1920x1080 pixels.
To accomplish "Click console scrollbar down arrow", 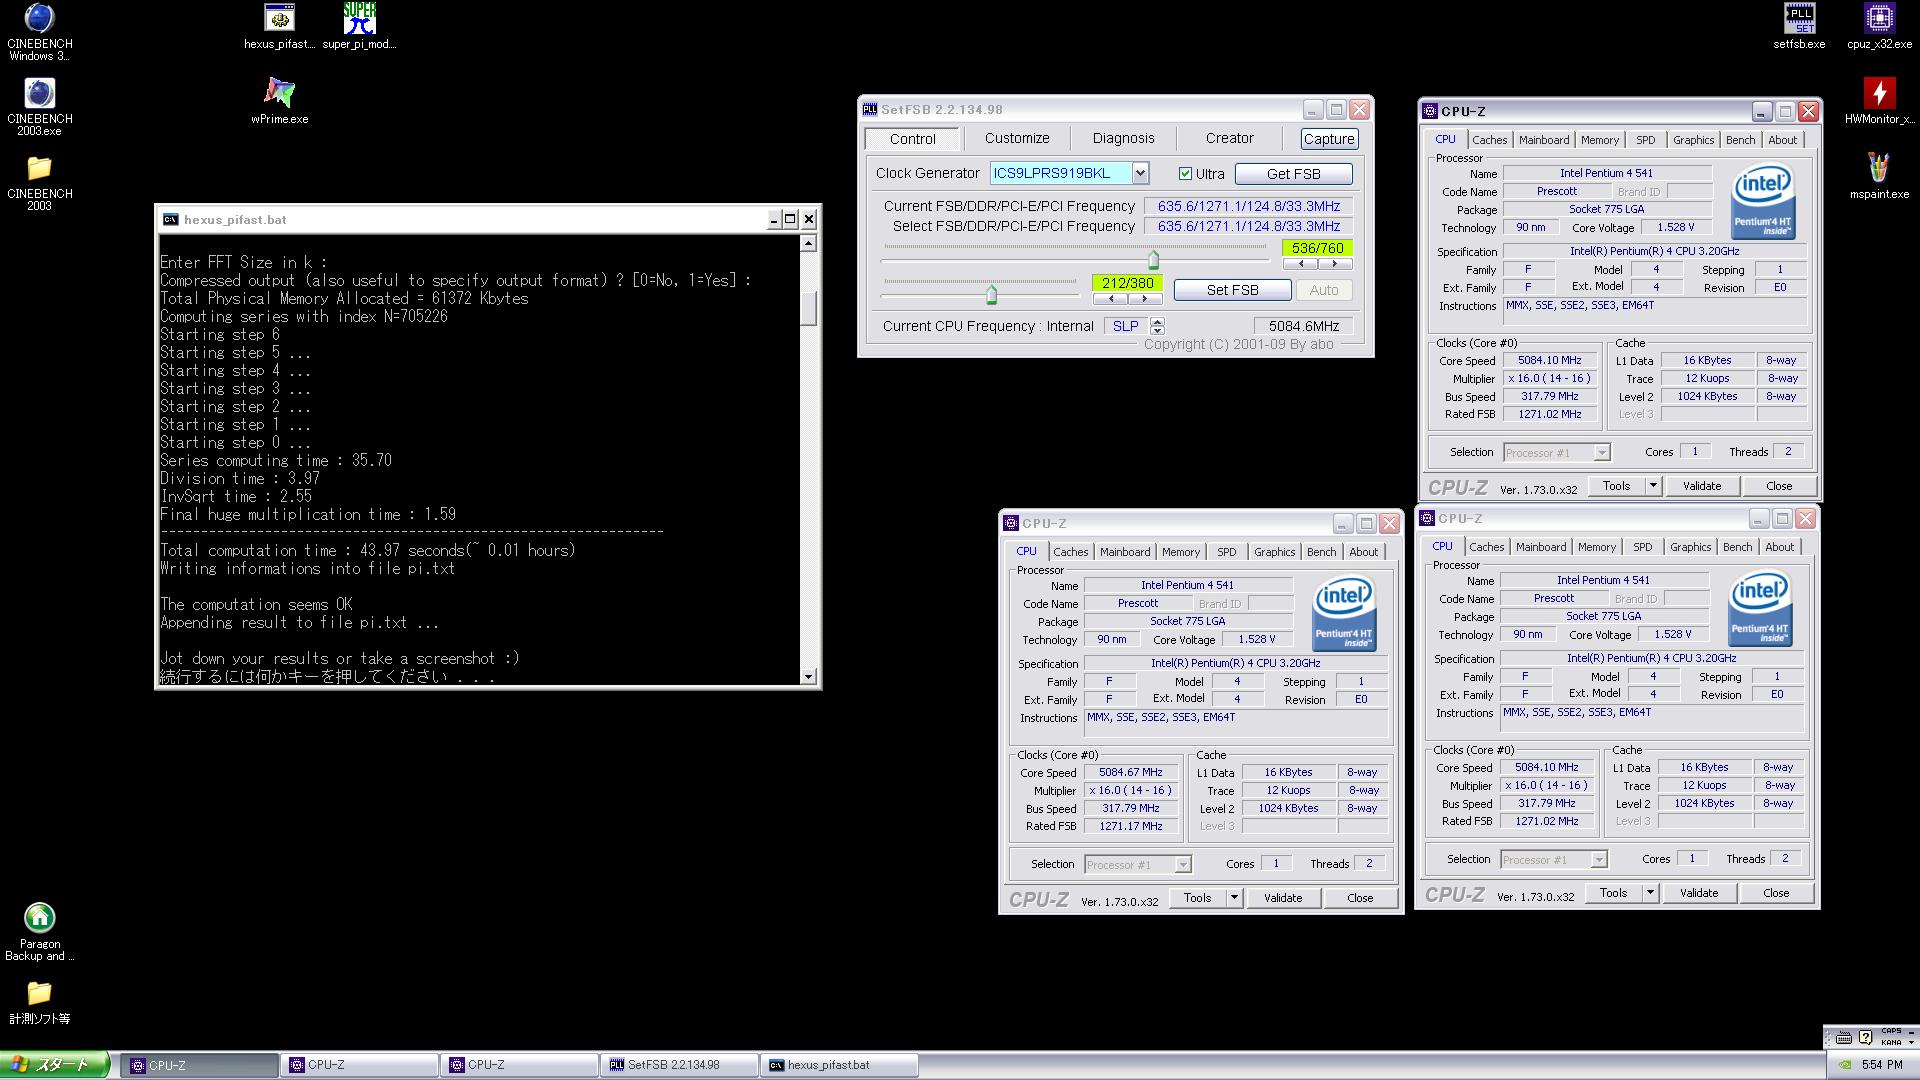I will pos(808,677).
